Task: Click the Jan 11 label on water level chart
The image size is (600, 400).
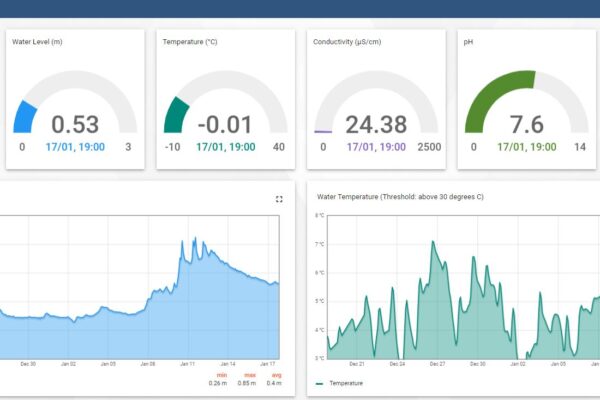Action: point(188,364)
